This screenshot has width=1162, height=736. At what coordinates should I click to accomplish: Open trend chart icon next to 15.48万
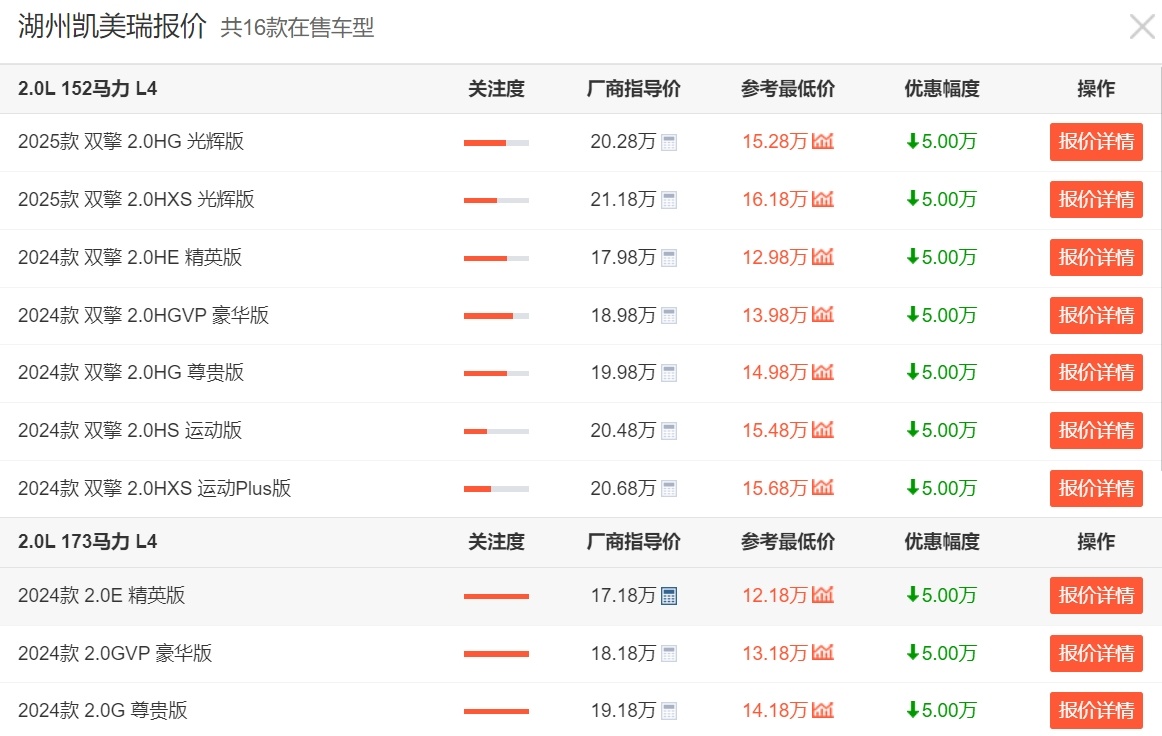pyautogui.click(x=823, y=429)
